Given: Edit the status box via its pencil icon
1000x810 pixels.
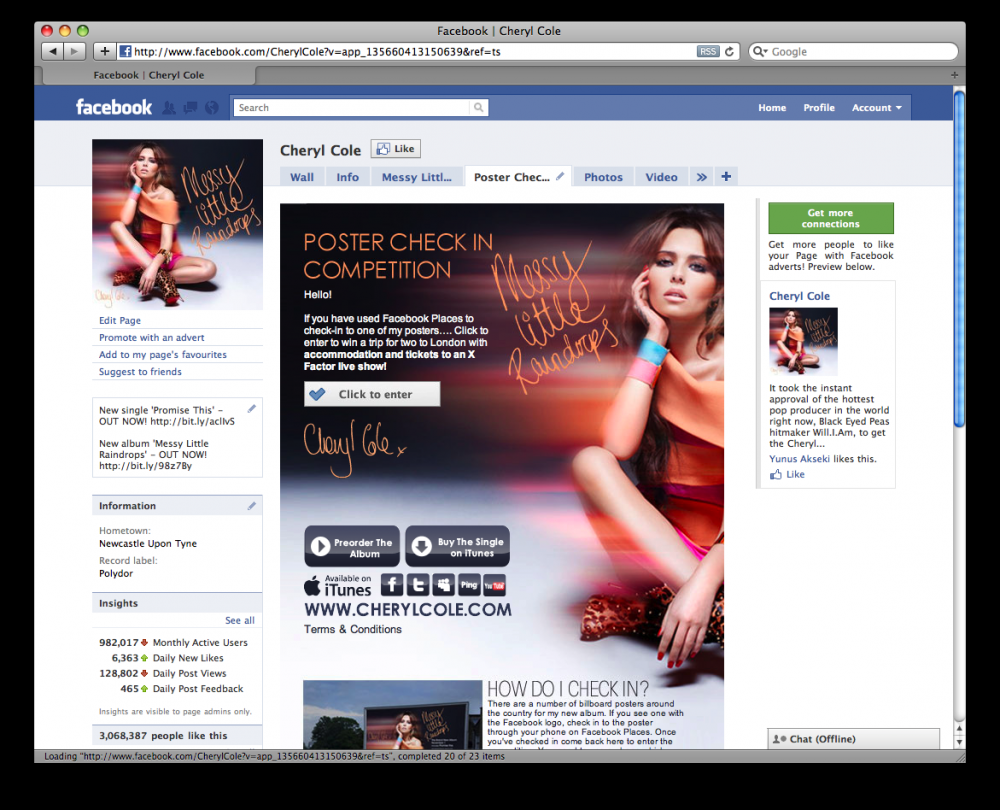Looking at the screenshot, I should point(252,409).
